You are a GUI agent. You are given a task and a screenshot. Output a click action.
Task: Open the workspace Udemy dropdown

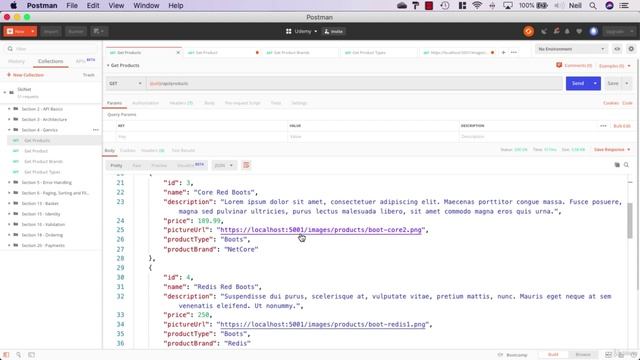click(x=302, y=31)
